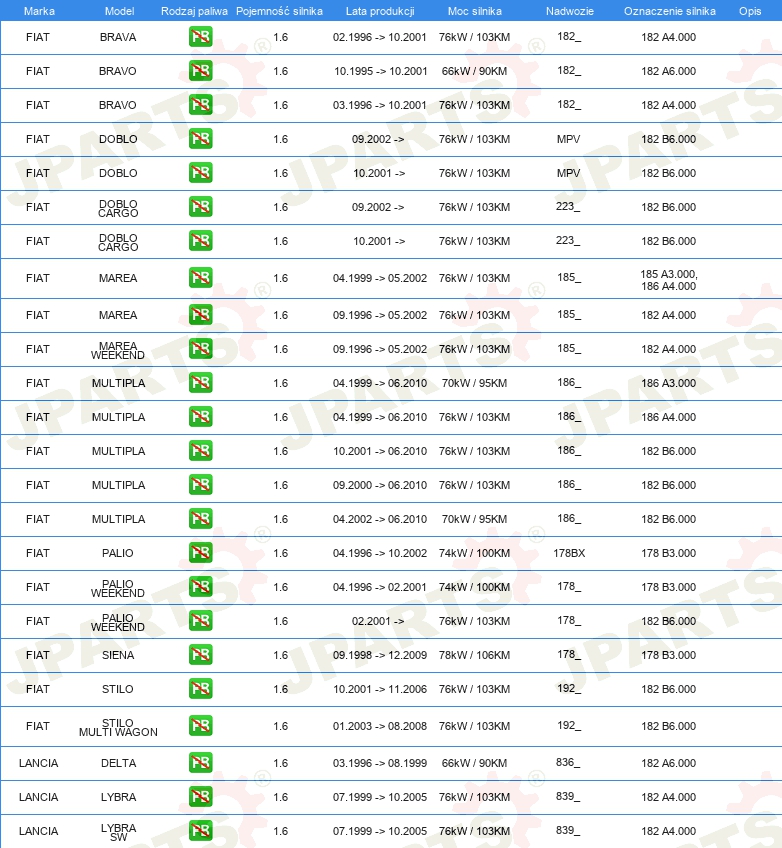The height and width of the screenshot is (848, 782).
Task: Click the '78kW / 106KM' power cell
Action: pos(474,655)
